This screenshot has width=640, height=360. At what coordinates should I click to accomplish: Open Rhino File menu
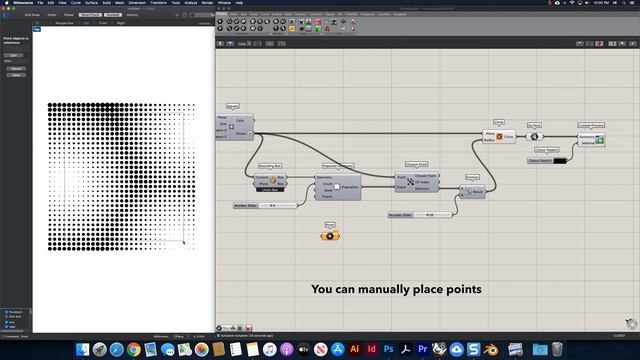pyautogui.click(x=40, y=2)
